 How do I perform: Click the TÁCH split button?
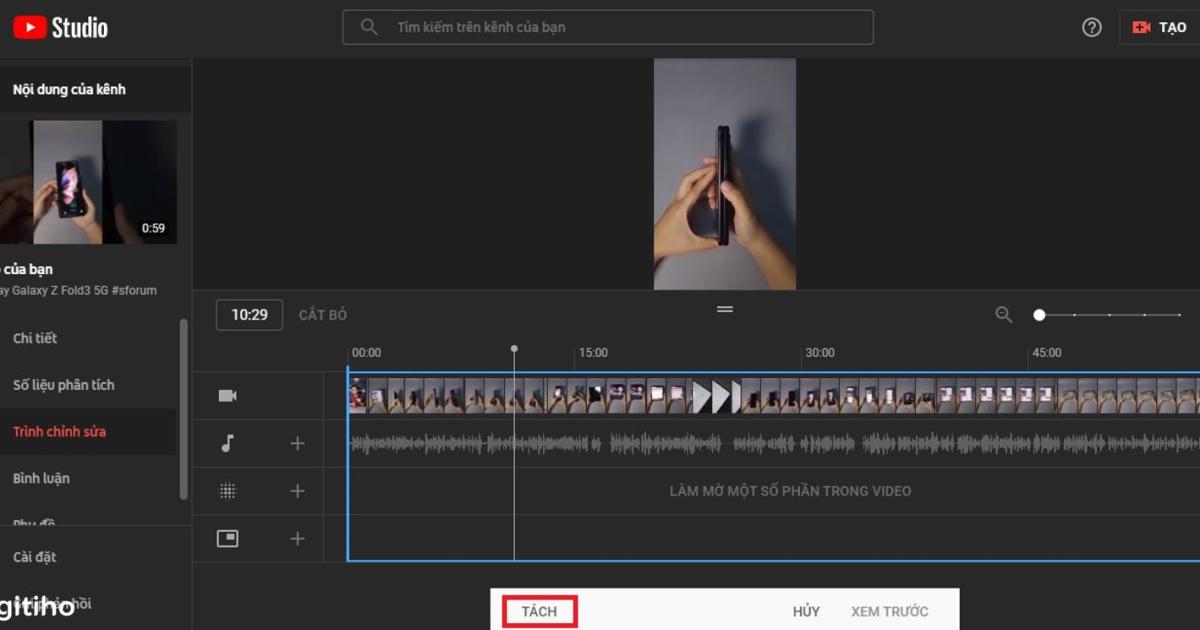pyautogui.click(x=538, y=611)
